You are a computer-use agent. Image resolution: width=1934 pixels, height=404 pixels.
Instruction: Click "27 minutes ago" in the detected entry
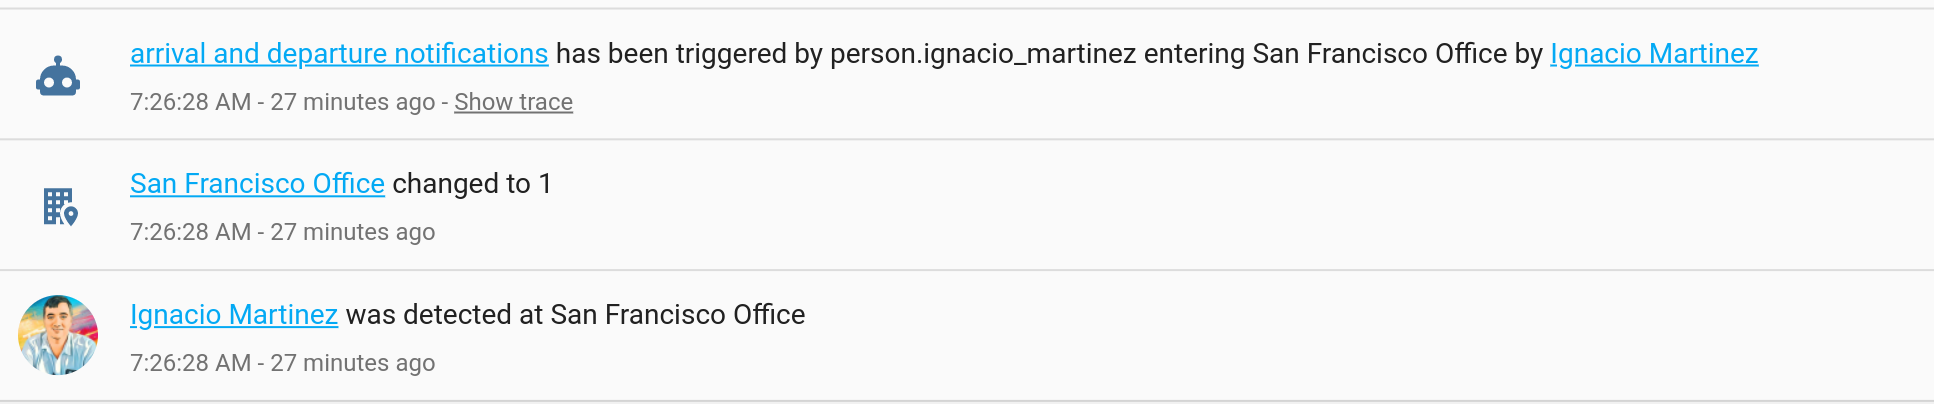tap(352, 363)
